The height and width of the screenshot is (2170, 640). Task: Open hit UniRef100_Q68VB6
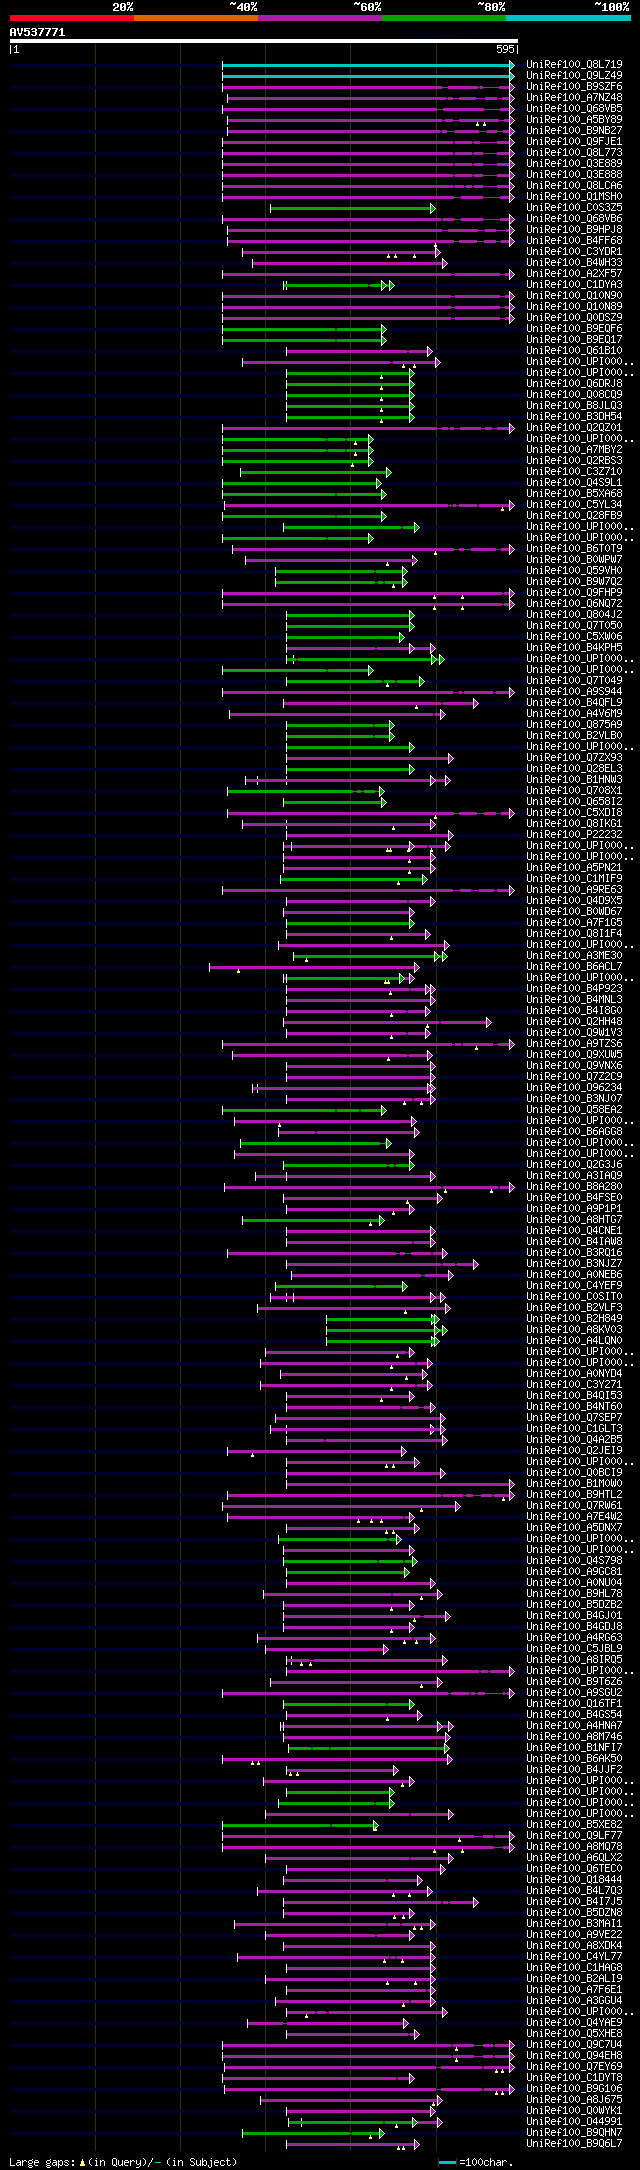click(574, 219)
